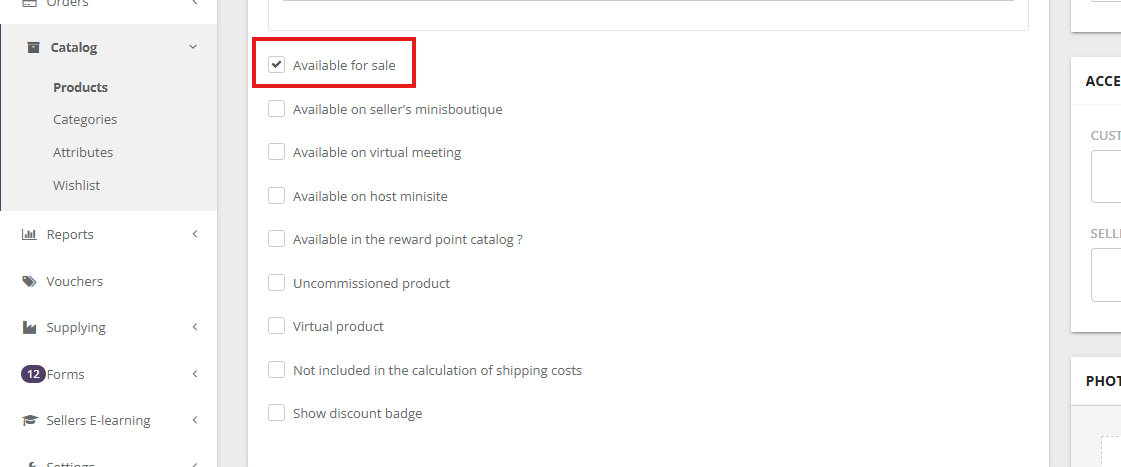
Task: Collapse the Catalog menu chevron
Action: pyautogui.click(x=193, y=47)
